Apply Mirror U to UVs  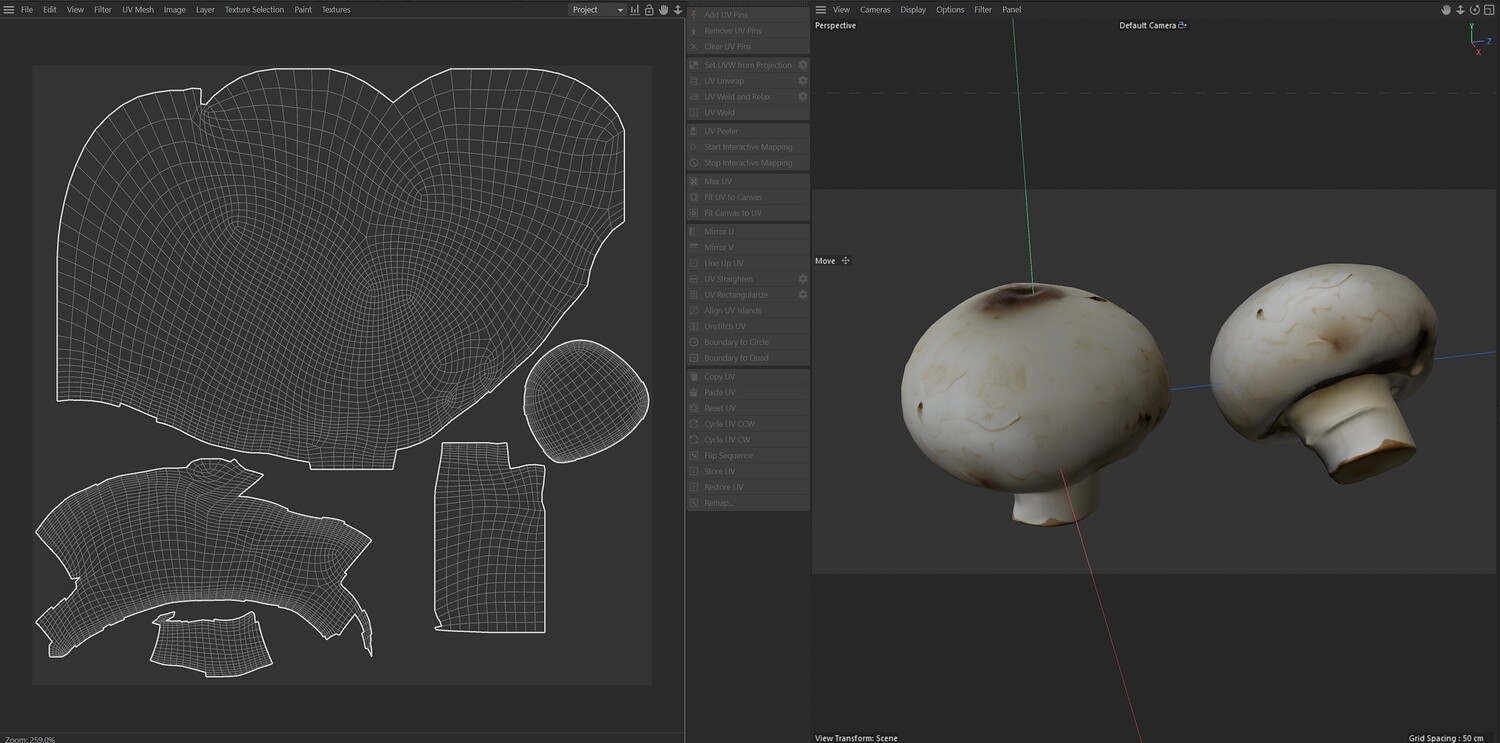[x=748, y=231]
